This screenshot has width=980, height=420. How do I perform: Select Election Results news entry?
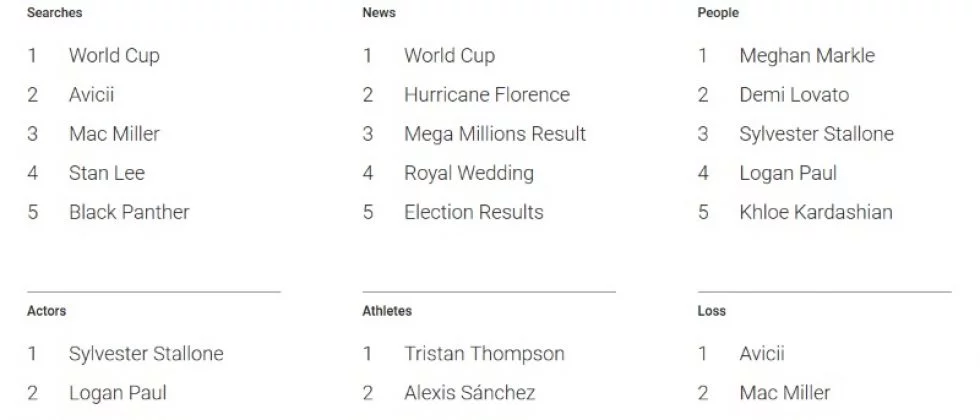(474, 212)
